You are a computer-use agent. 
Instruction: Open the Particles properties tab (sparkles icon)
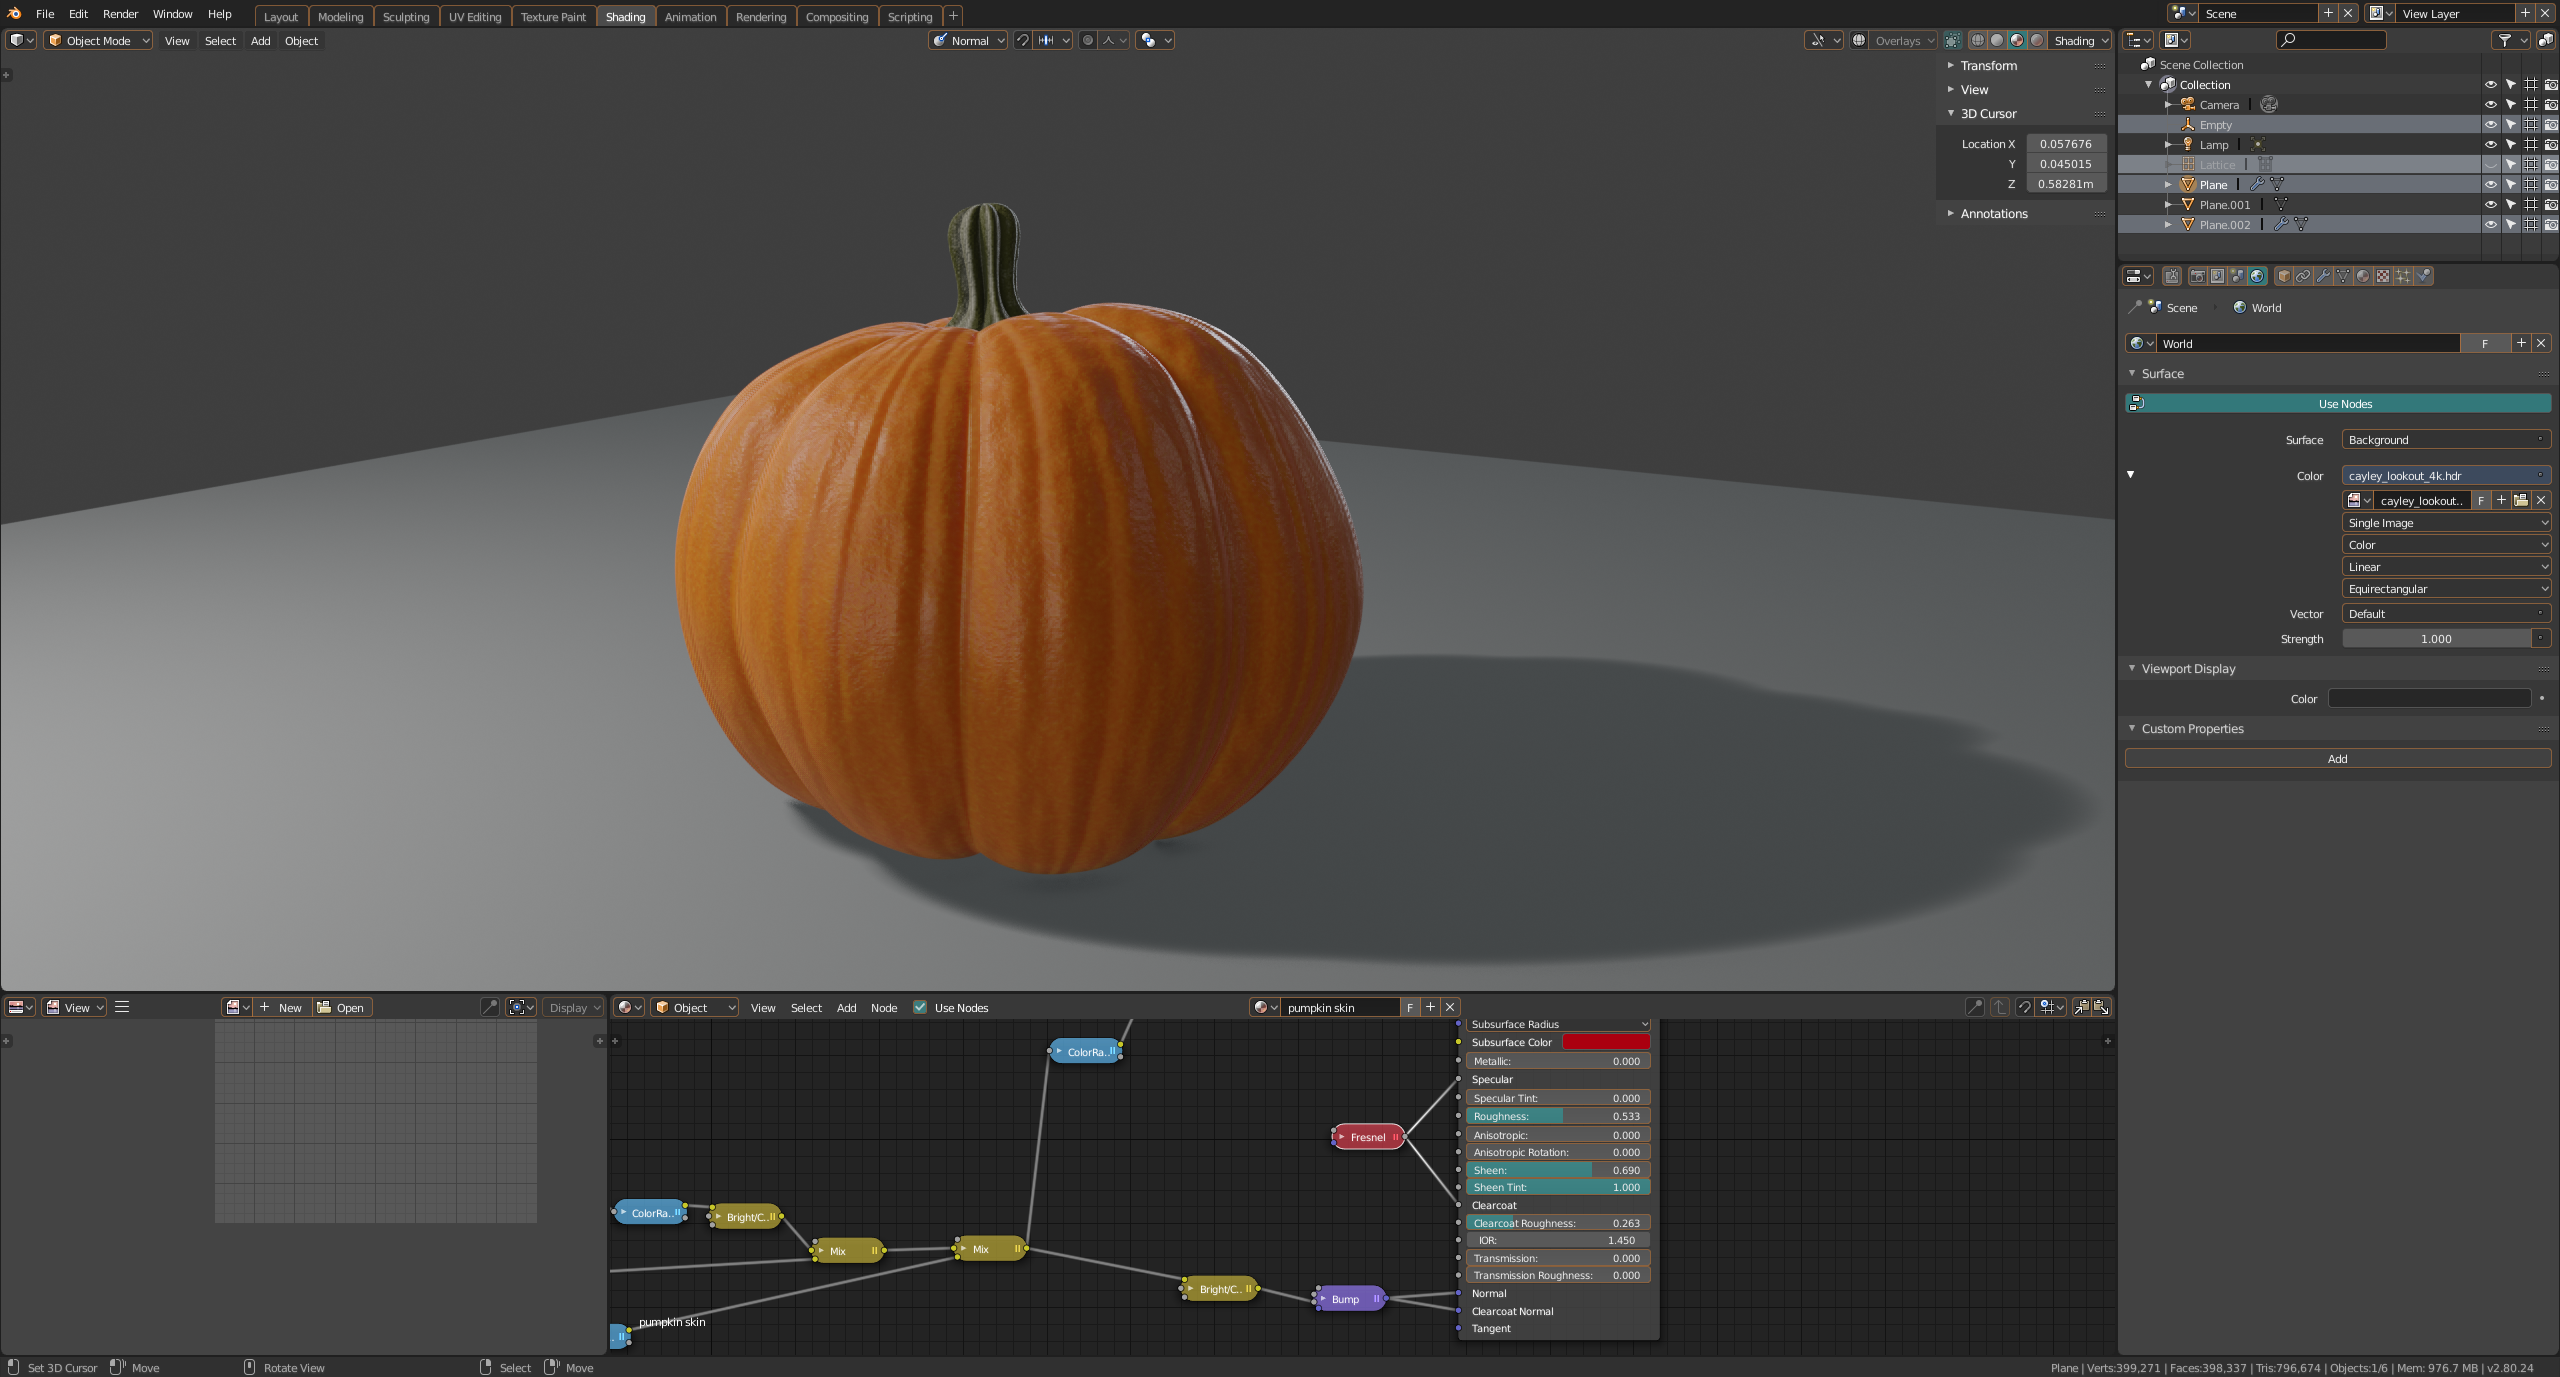(2403, 276)
